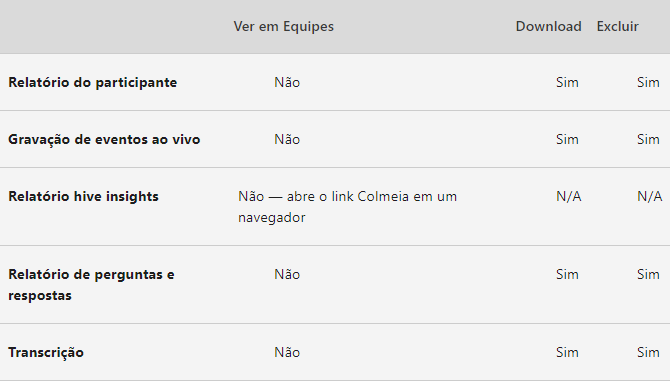This screenshot has height=381, width=670.
Task: Click 'Não' in the Transcrição row
Action: coord(287,352)
